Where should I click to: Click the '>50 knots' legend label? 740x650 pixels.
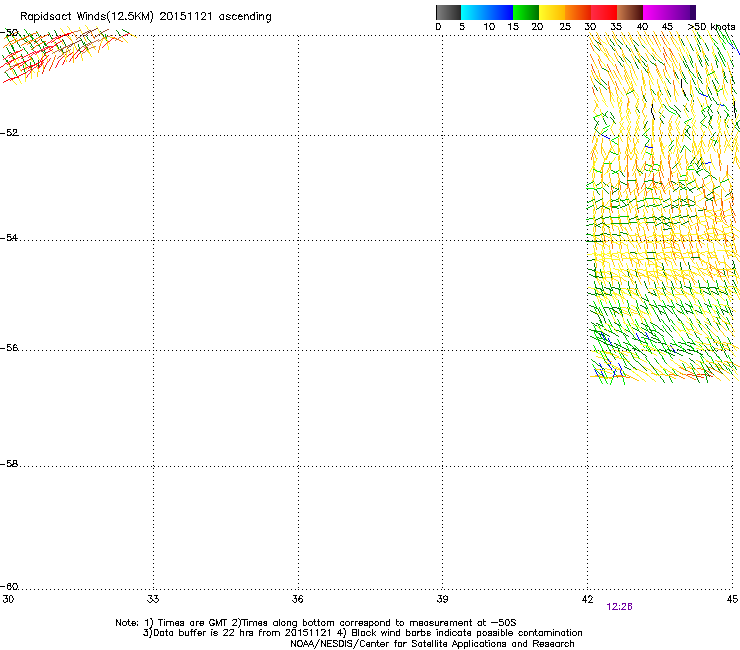pyautogui.click(x=711, y=27)
